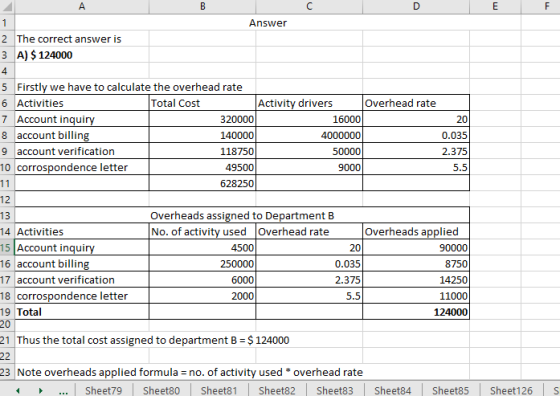Image resolution: width=560 pixels, height=396 pixels.
Task: Select row 15 header
Action: [7, 248]
